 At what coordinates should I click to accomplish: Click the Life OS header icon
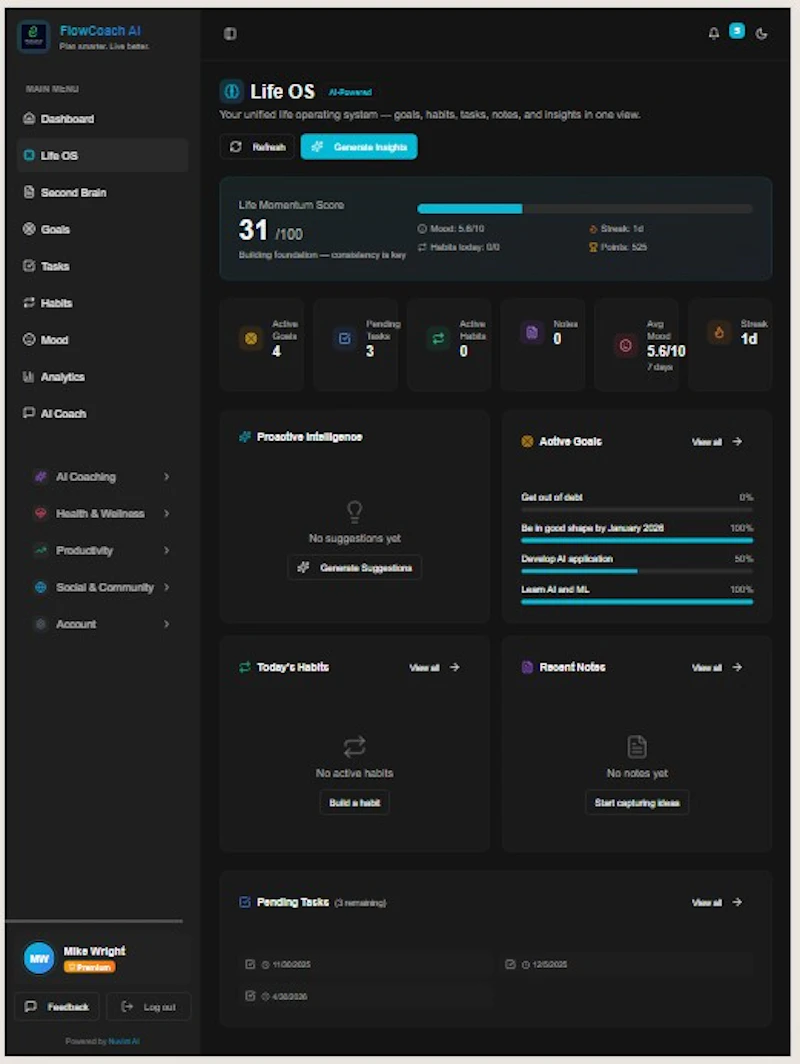[231, 91]
